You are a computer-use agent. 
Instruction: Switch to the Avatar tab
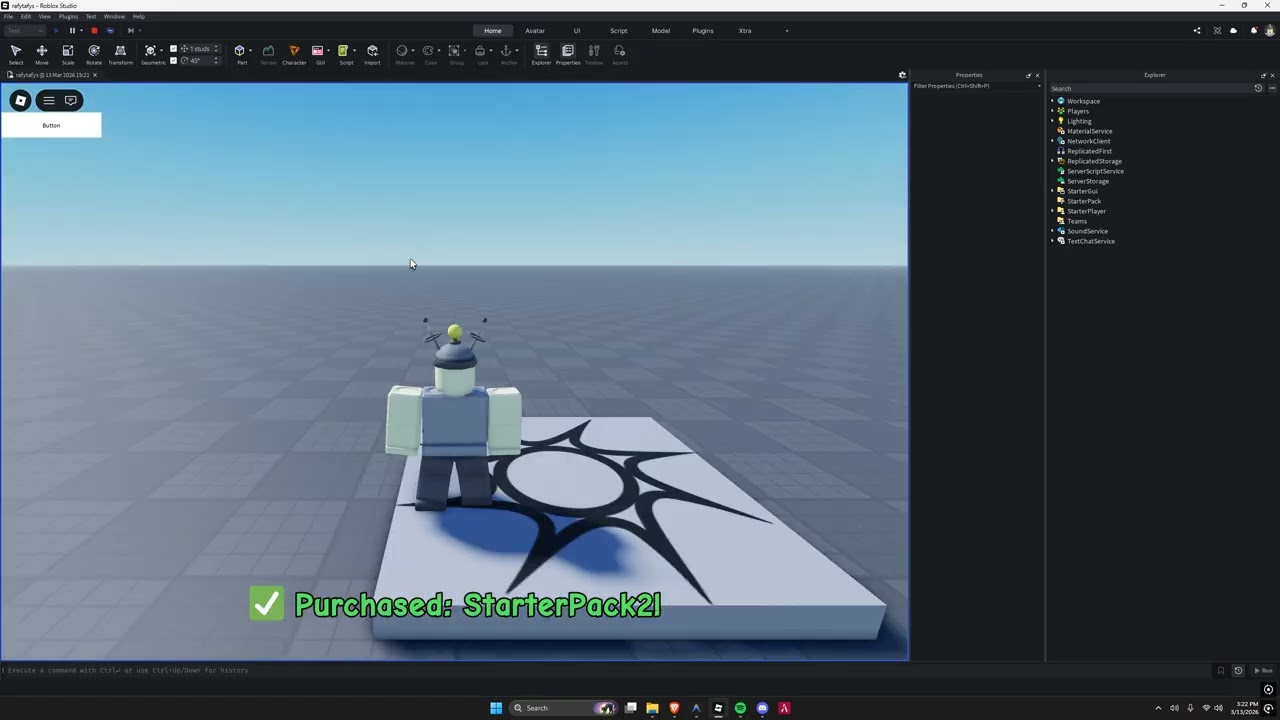click(x=535, y=31)
